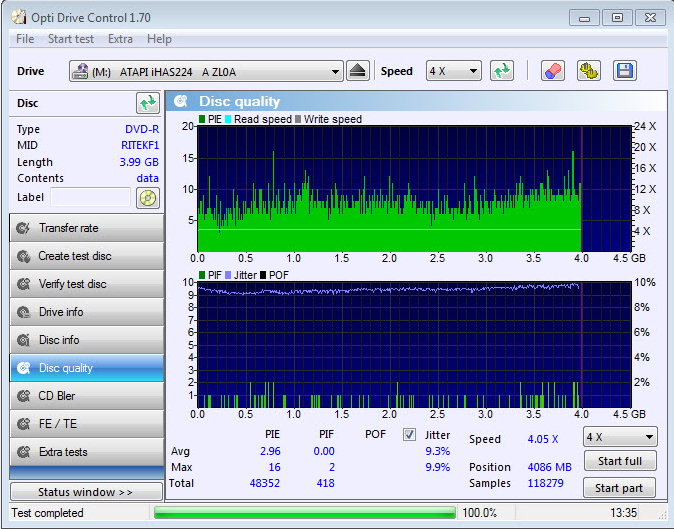The height and width of the screenshot is (529, 674).
Task: Expand the test speed 4 X dropdown
Action: [620, 437]
